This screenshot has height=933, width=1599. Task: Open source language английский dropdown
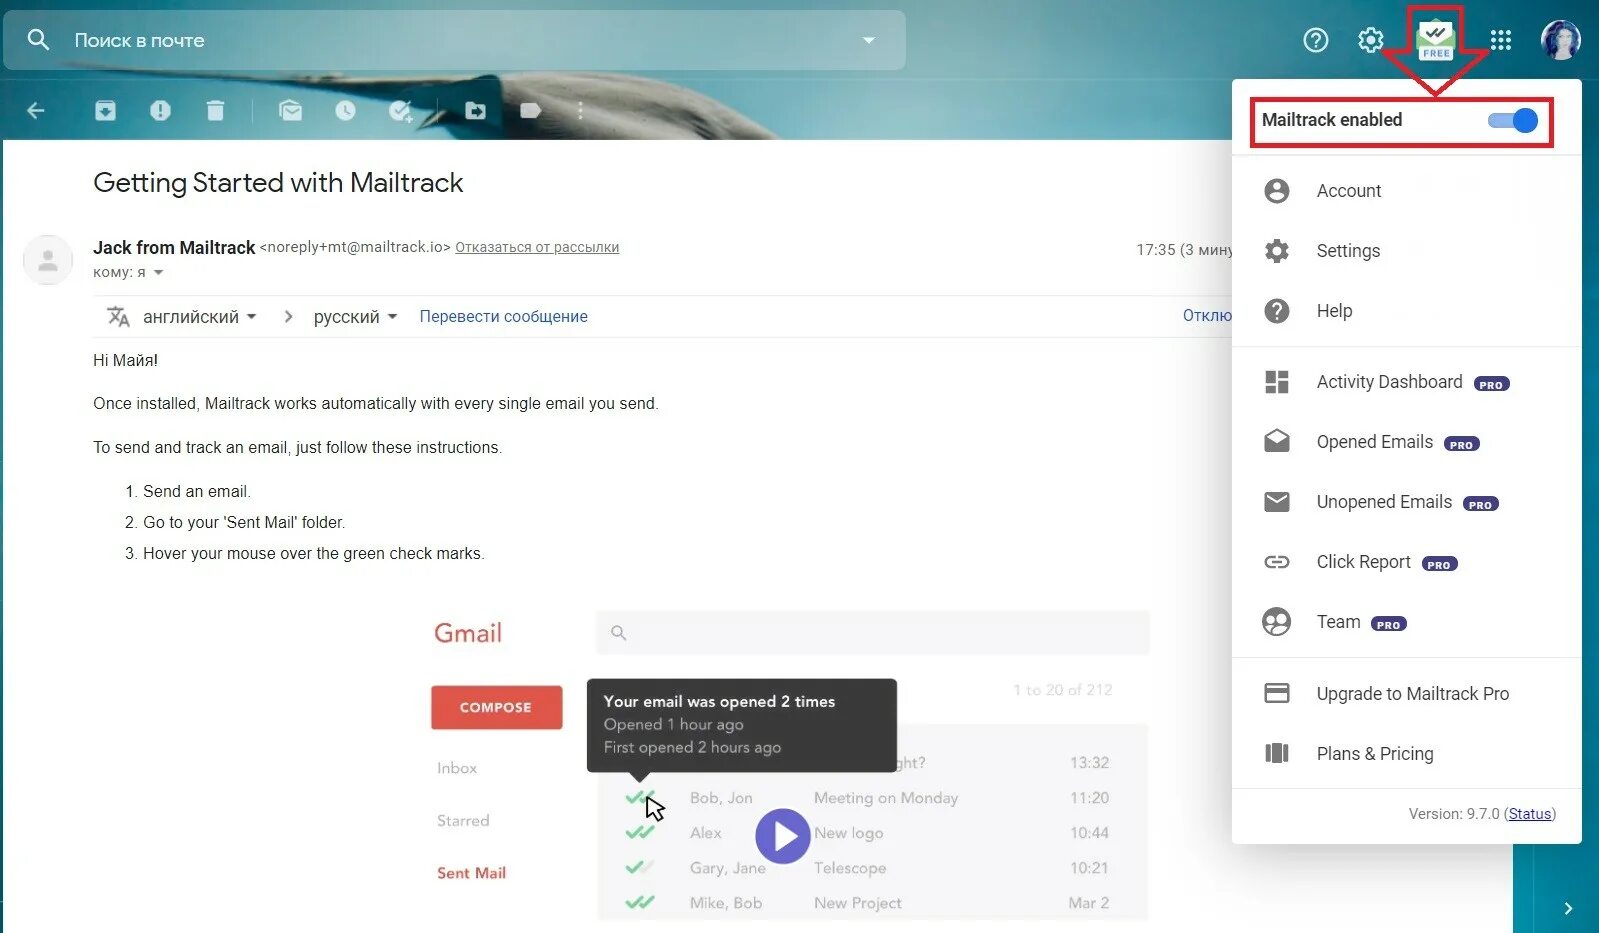click(199, 317)
